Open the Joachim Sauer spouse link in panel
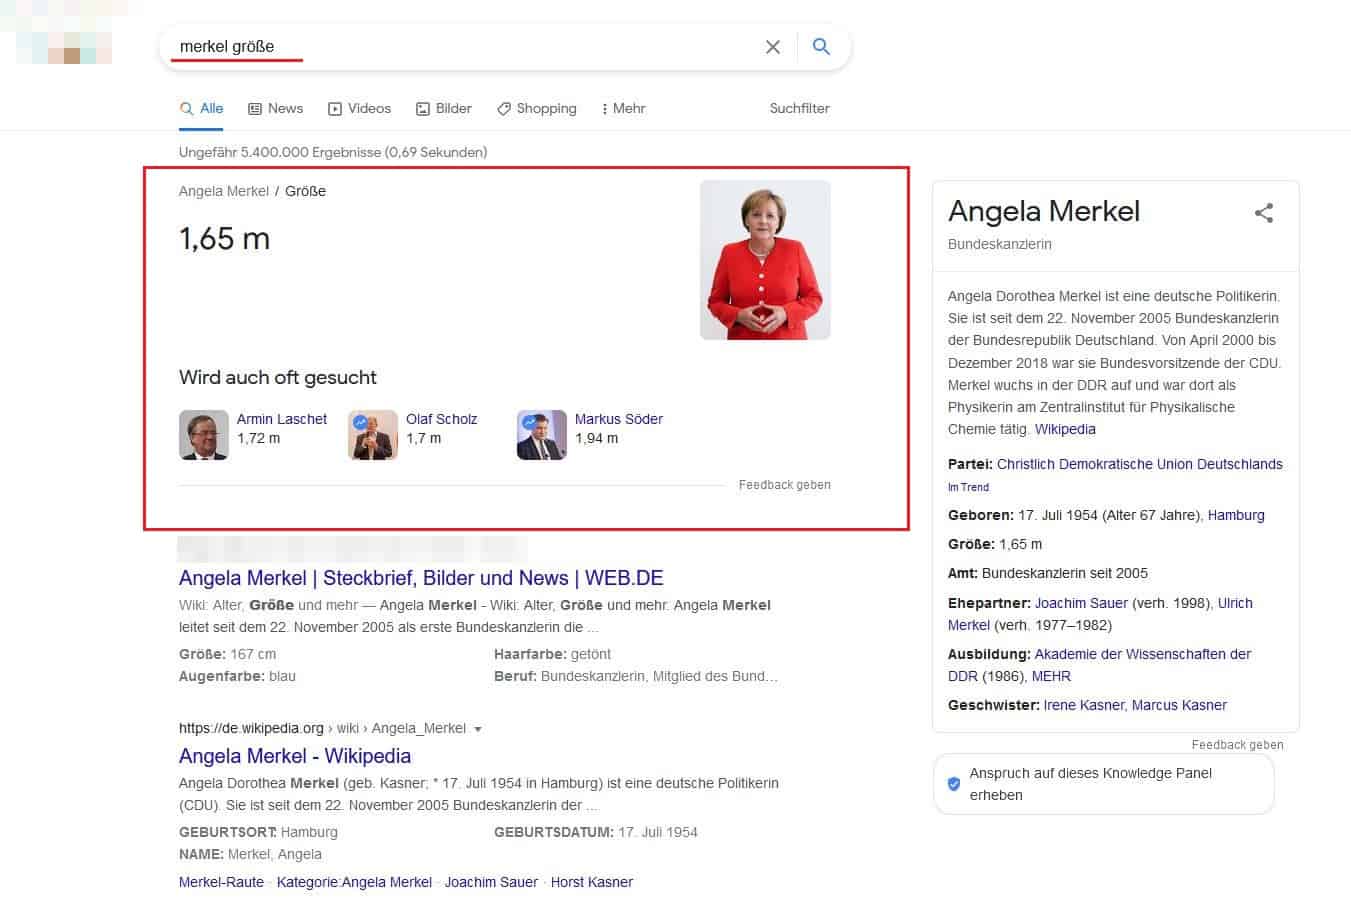The height and width of the screenshot is (910, 1351). [1081, 603]
